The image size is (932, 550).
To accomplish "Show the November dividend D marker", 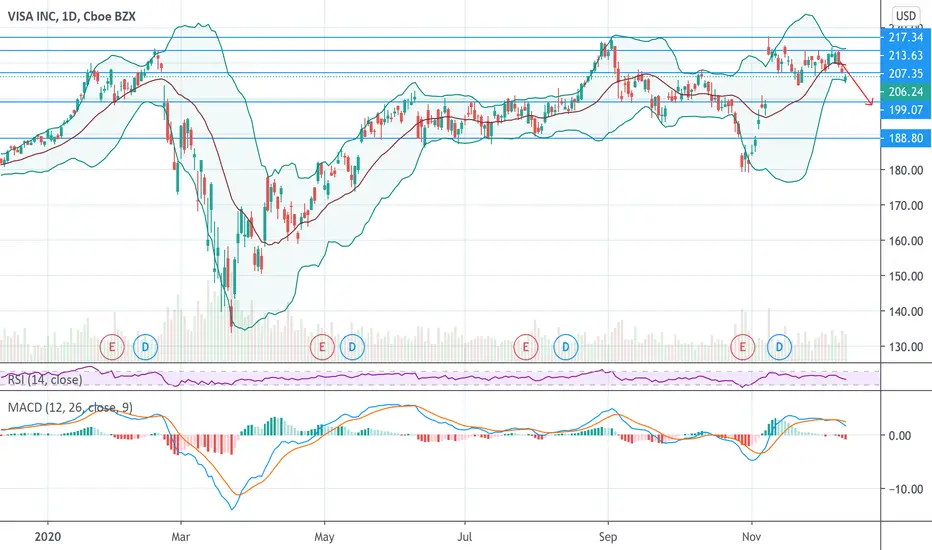I will pos(779,346).
